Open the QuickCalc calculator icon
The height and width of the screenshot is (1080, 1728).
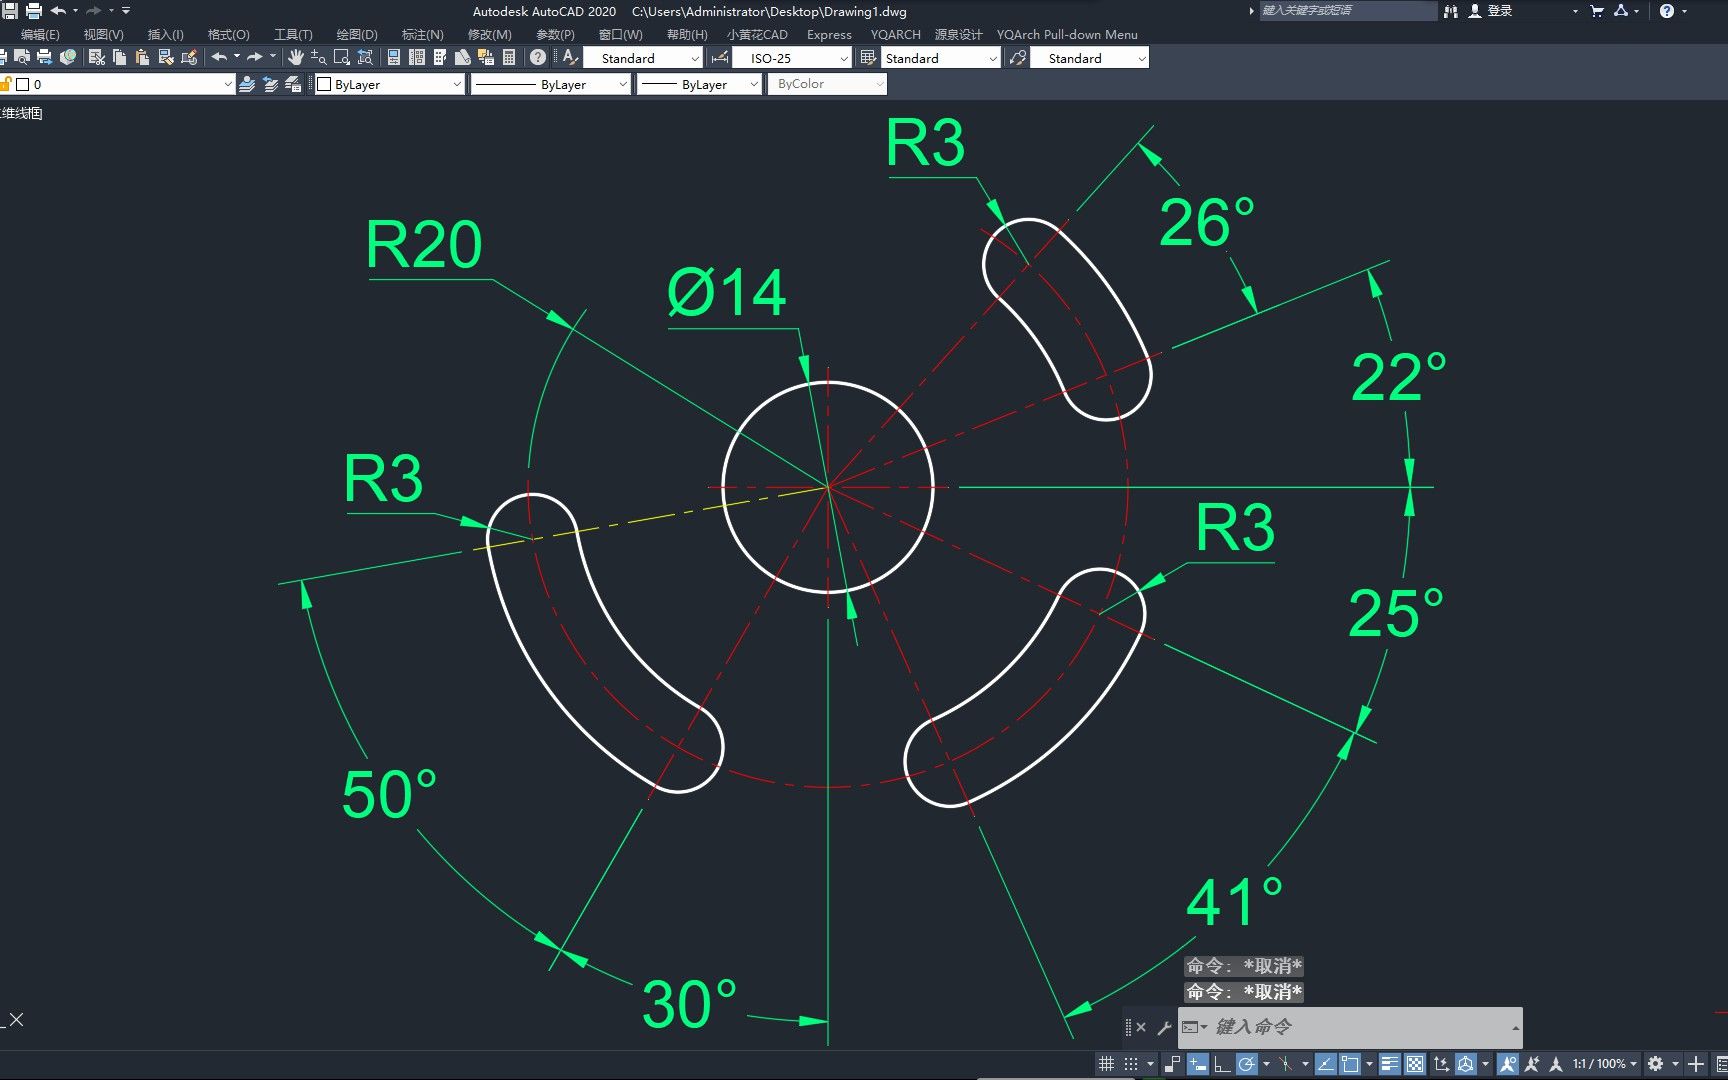coord(509,58)
